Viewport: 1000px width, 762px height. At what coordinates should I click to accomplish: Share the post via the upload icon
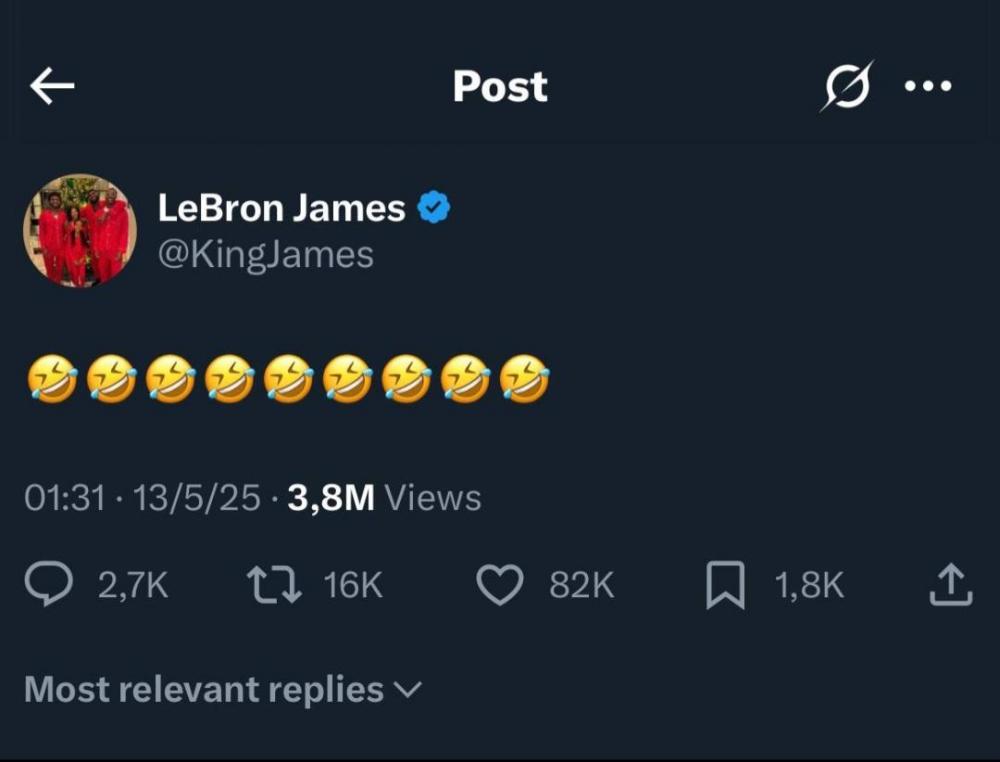(951, 585)
